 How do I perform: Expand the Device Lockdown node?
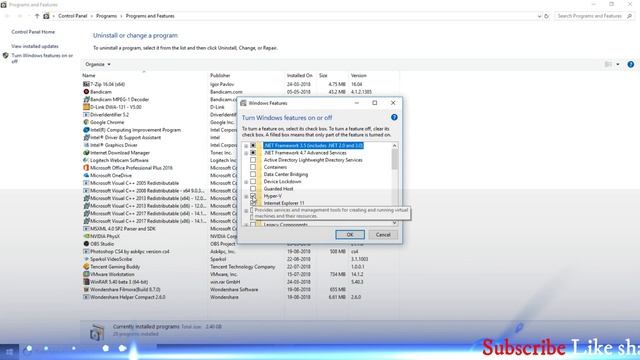pyautogui.click(x=246, y=182)
